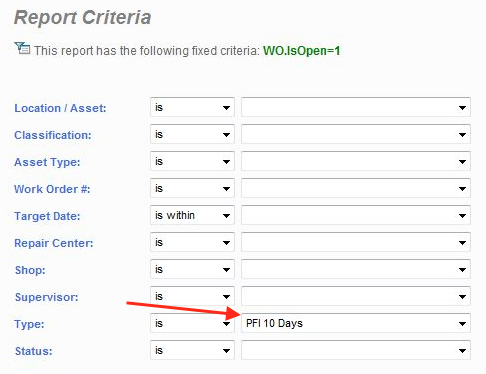
Task: Open the Supervisor value dropdown
Action: [x=356, y=296]
